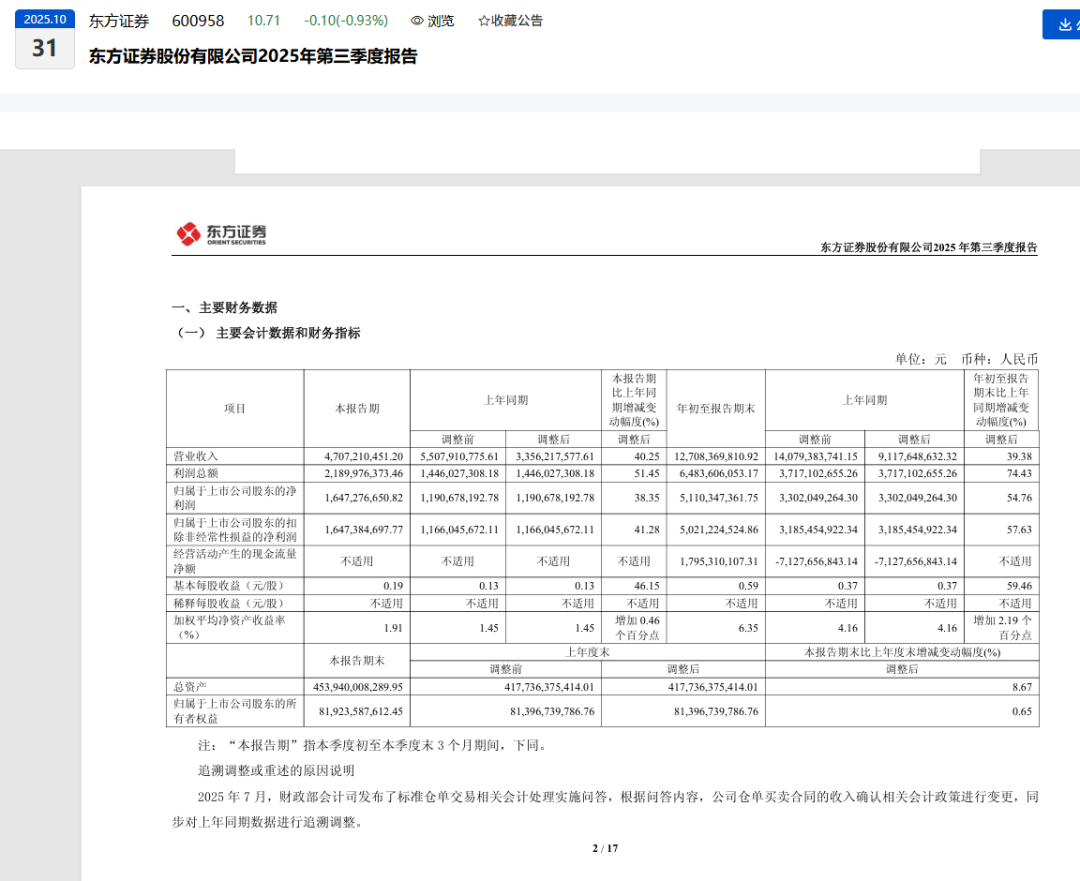The image size is (1080, 881).
Task: Click the 加权平均净资产收益率 row label
Action: 229,627
